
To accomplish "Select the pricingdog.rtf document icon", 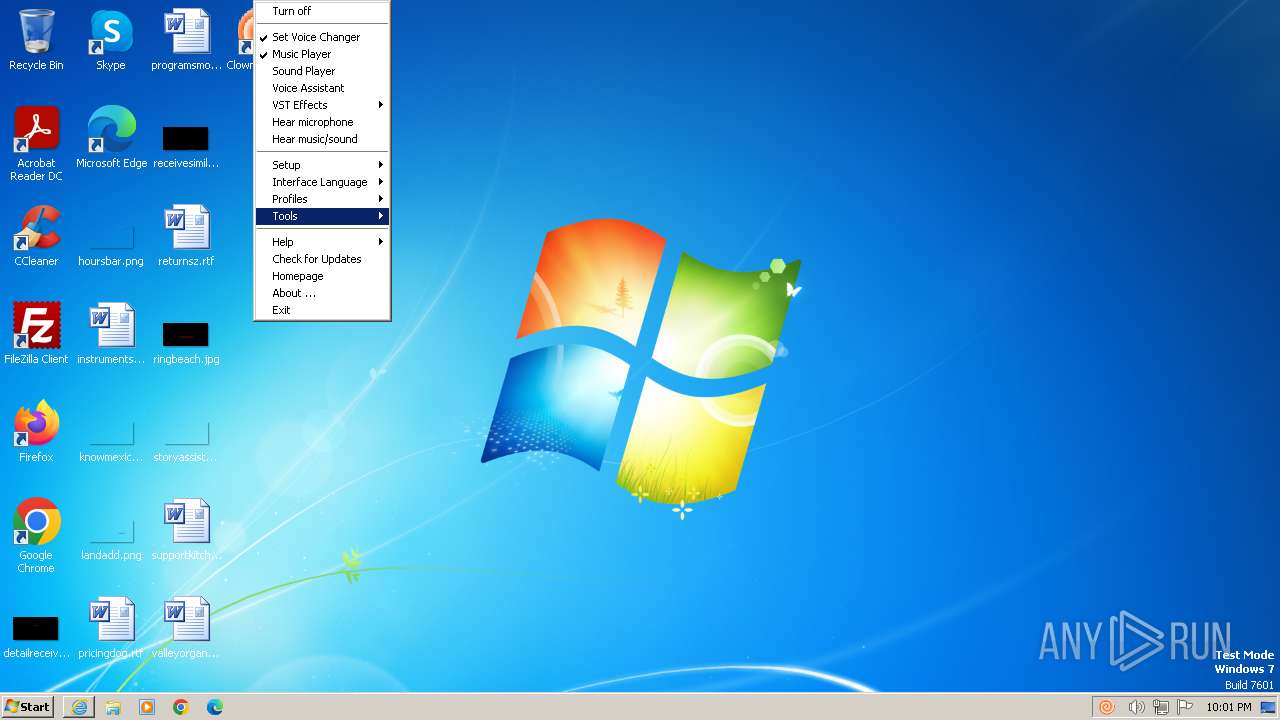I will (x=111, y=628).
